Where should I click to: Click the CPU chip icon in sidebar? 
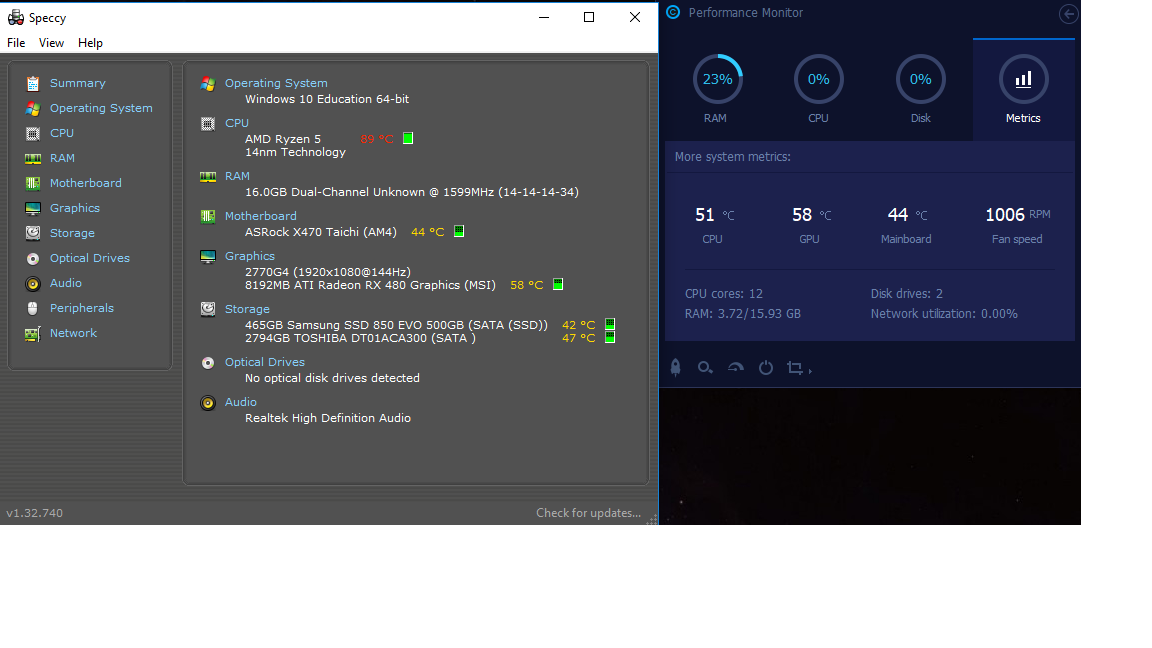[x=32, y=134]
